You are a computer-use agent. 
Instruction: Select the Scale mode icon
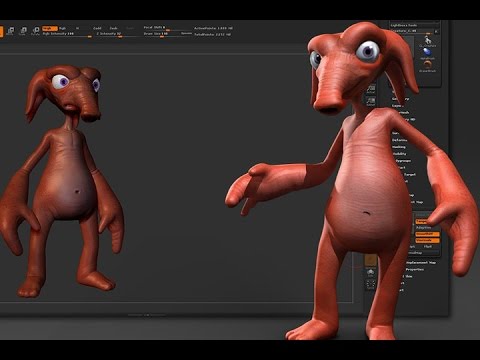pyautogui.click(x=23, y=31)
